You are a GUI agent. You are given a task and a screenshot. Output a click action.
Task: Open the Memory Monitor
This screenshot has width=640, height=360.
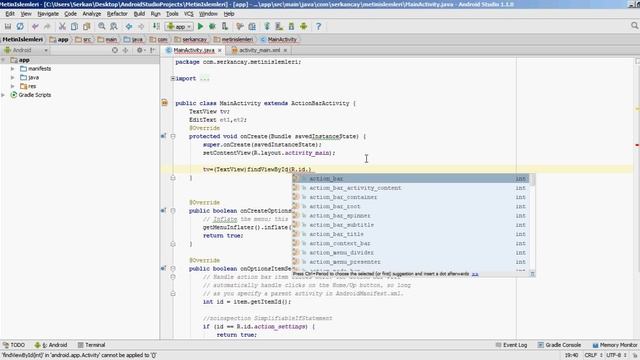coord(615,345)
